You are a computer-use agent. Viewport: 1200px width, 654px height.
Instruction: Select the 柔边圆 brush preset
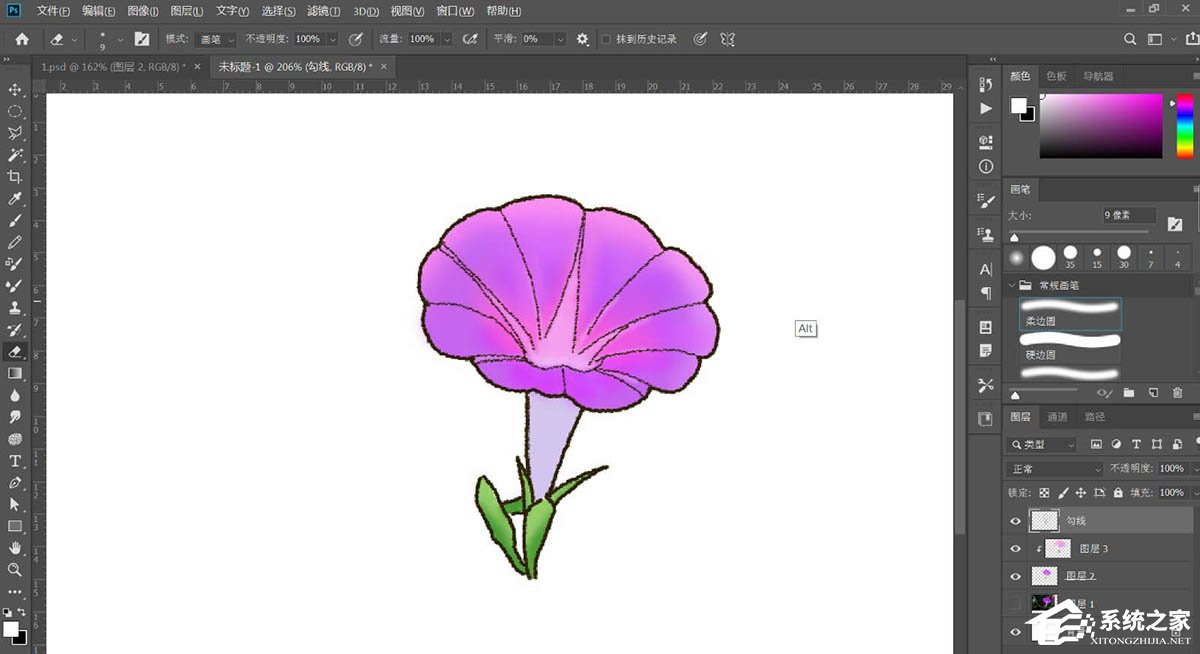click(x=1069, y=315)
